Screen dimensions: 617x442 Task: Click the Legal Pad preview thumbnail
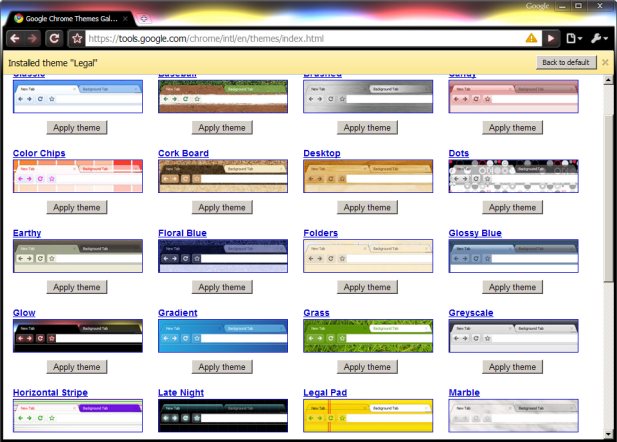pyautogui.click(x=368, y=416)
